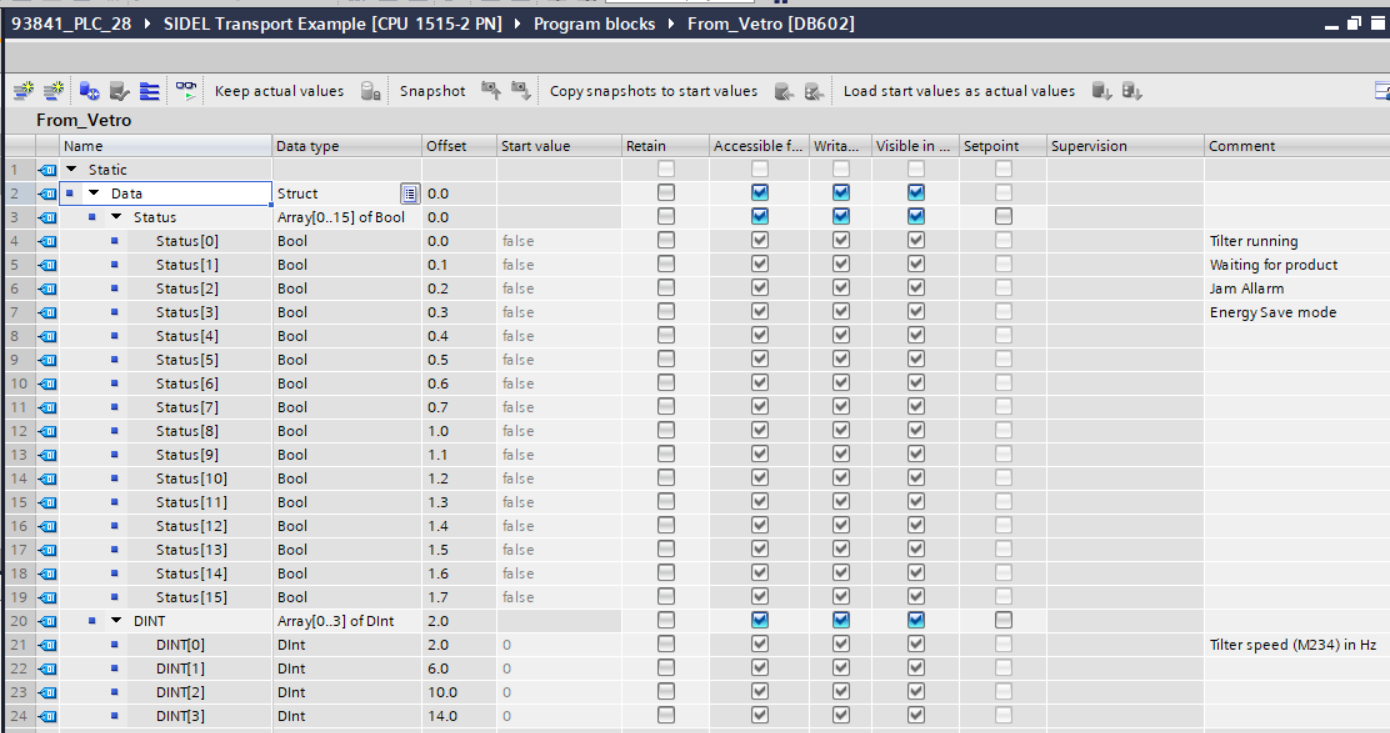Click 'Tilter speed (M234) in Hz' comment
The height and width of the screenshot is (733, 1390).
[x=1297, y=645]
